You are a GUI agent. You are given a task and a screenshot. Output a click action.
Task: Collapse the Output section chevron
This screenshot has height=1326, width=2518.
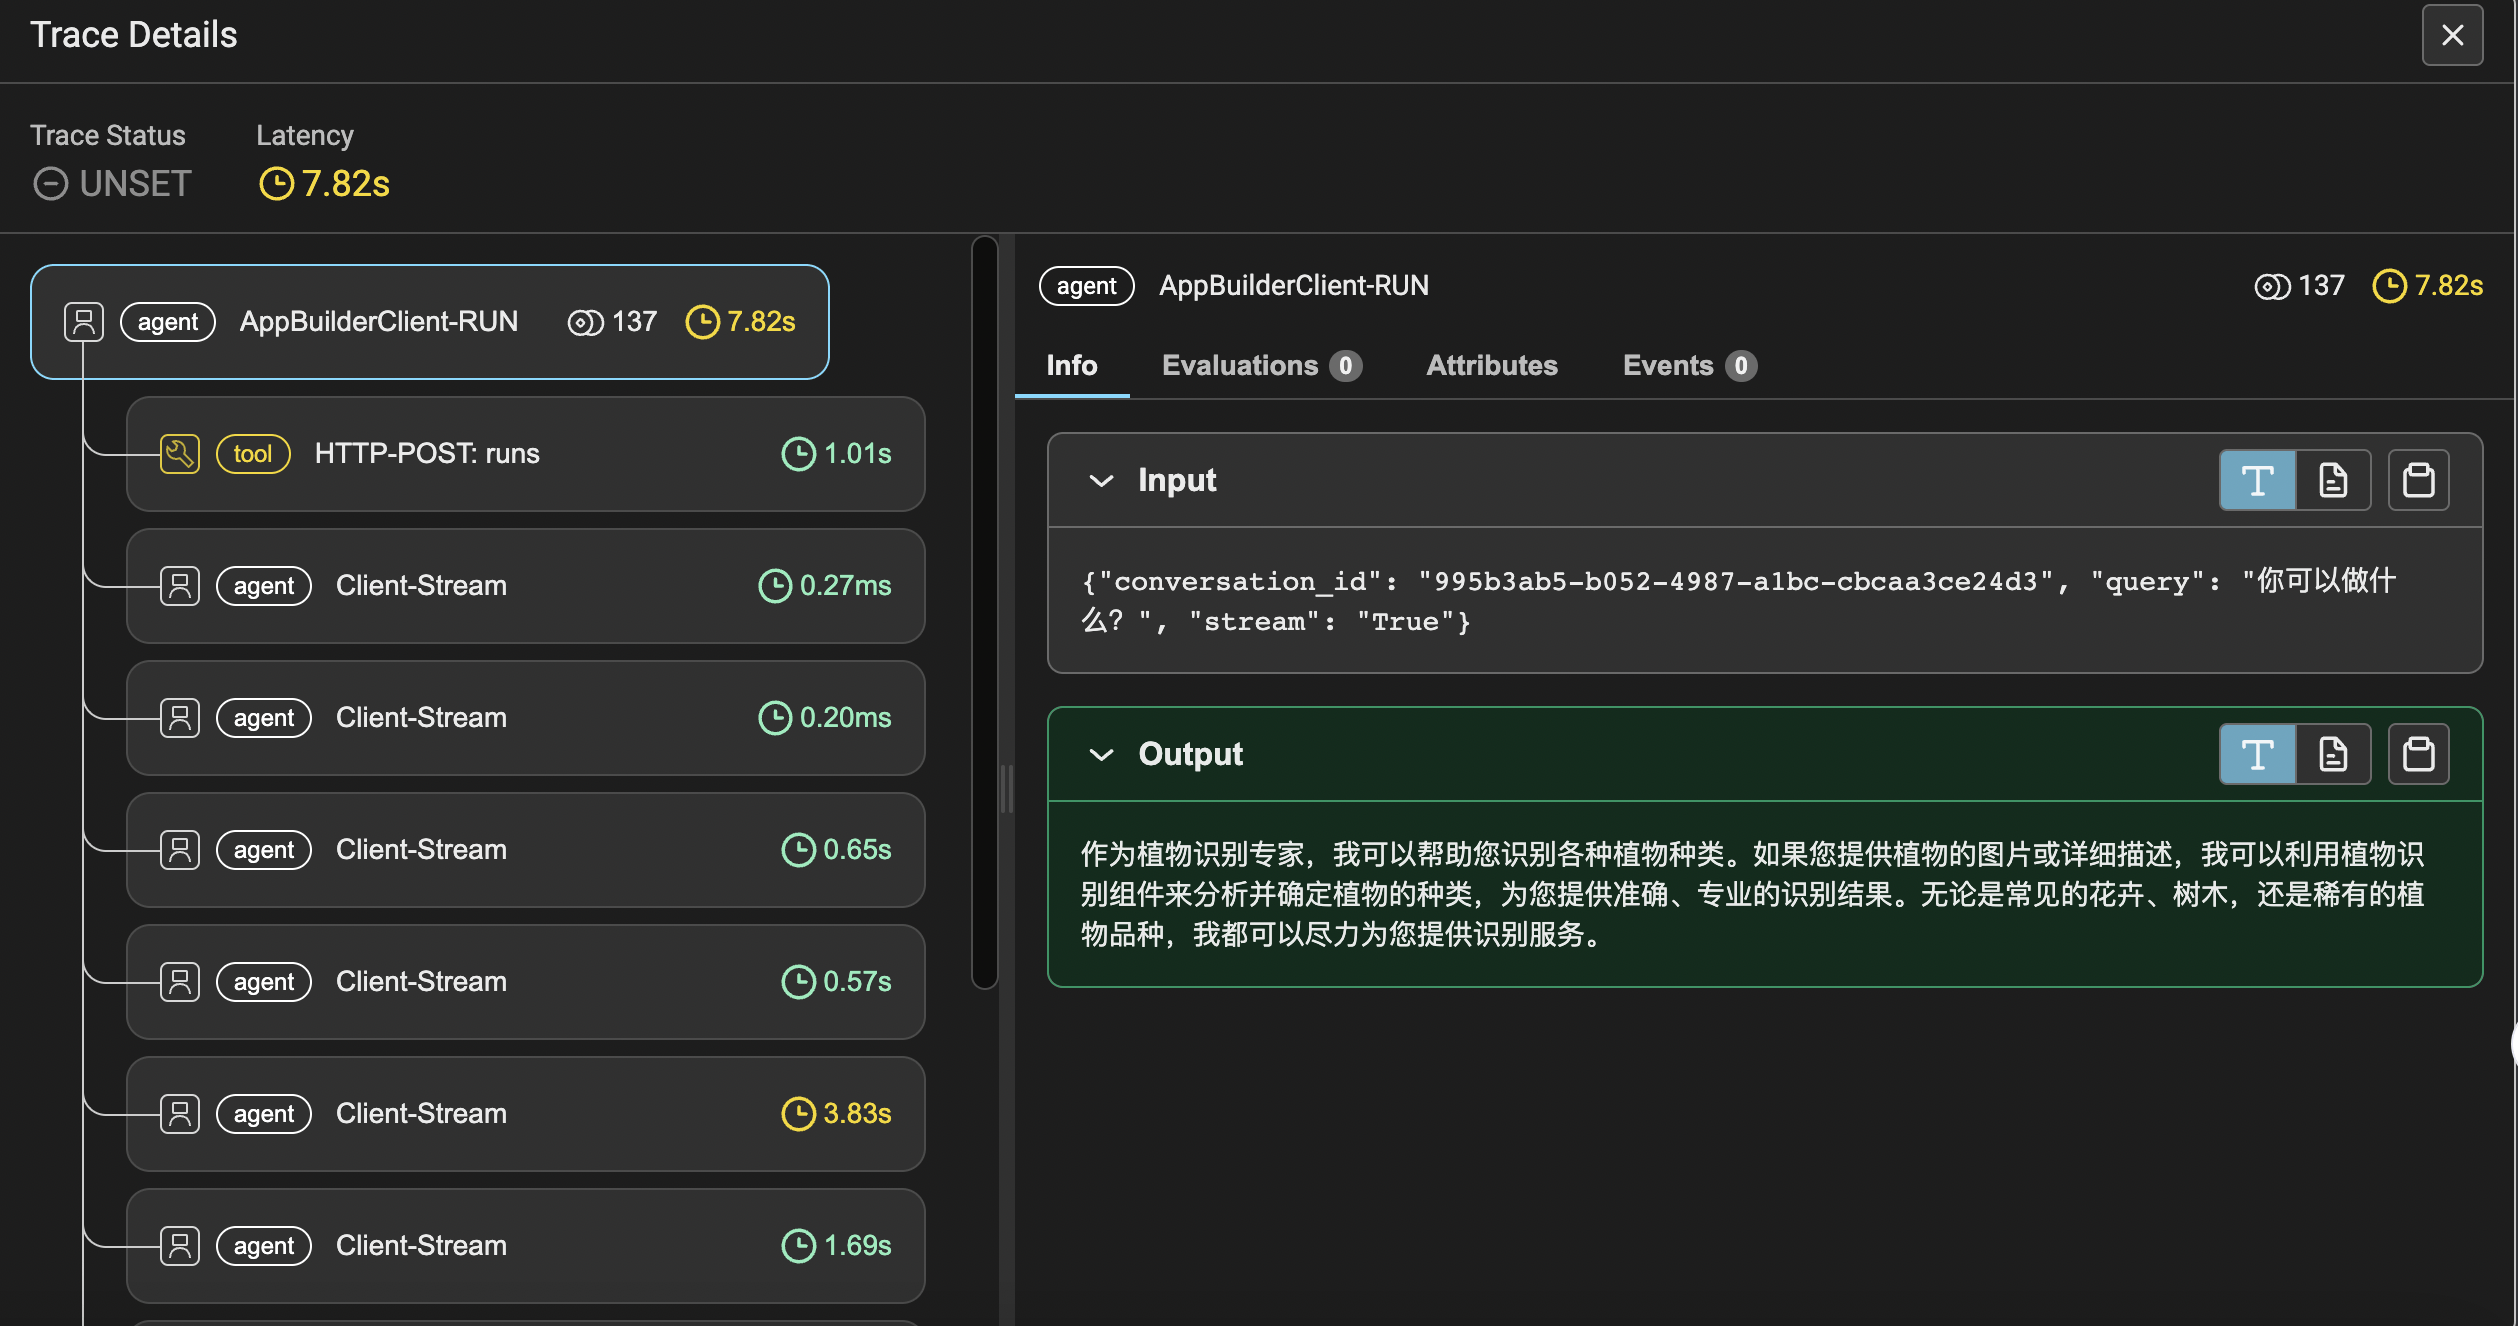1099,753
